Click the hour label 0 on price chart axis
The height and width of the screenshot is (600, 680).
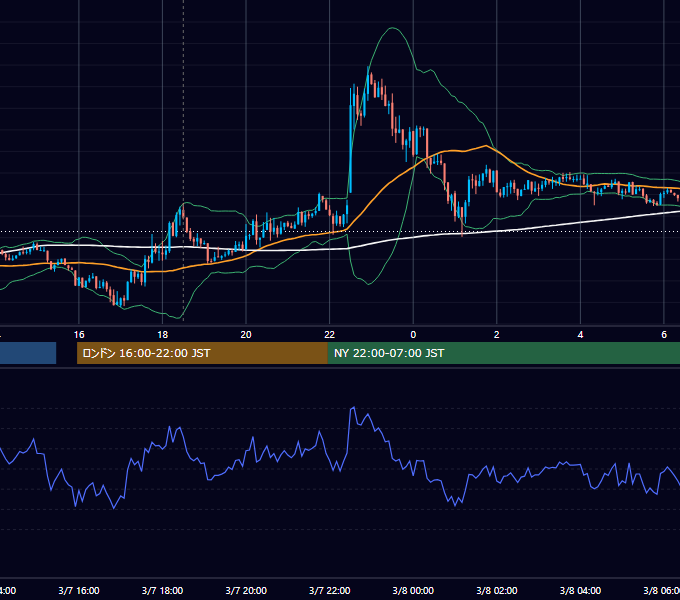coord(413,335)
